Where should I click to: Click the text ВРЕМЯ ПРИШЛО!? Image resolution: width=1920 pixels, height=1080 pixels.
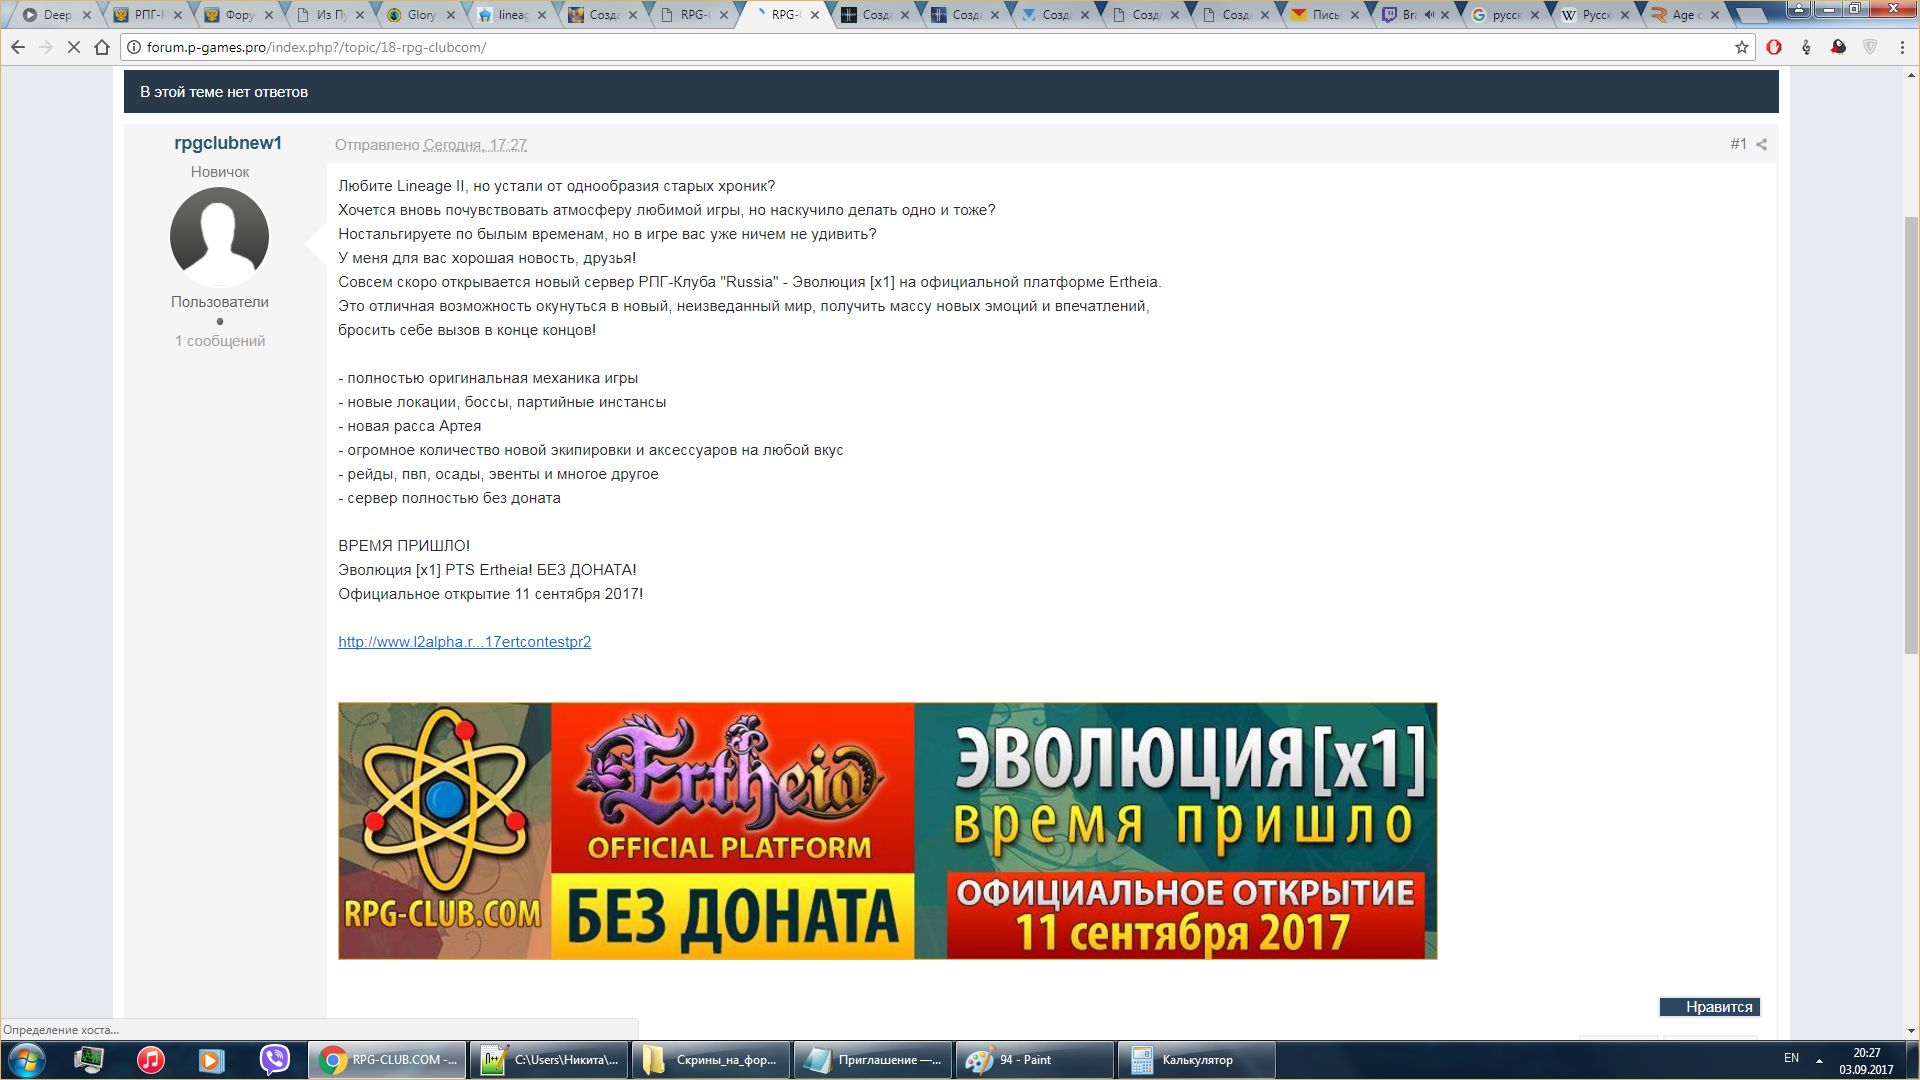coord(404,546)
